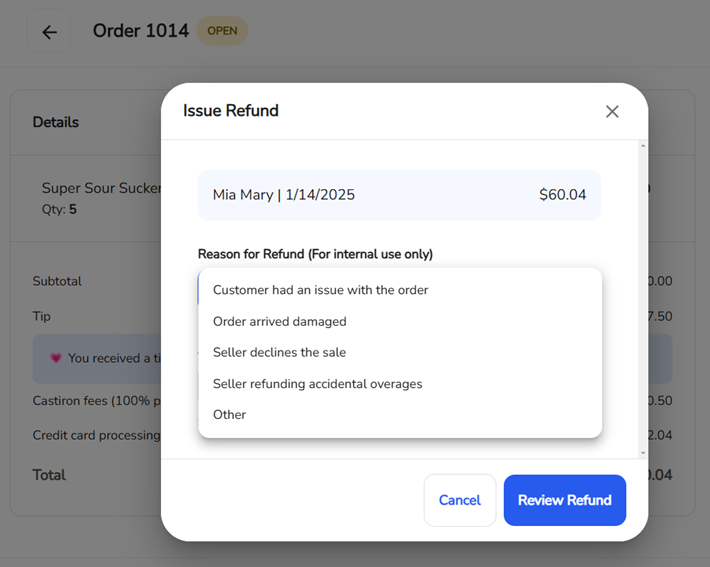Click the scrollbar down arrow in dialog
The width and height of the screenshot is (710, 567).
643,453
